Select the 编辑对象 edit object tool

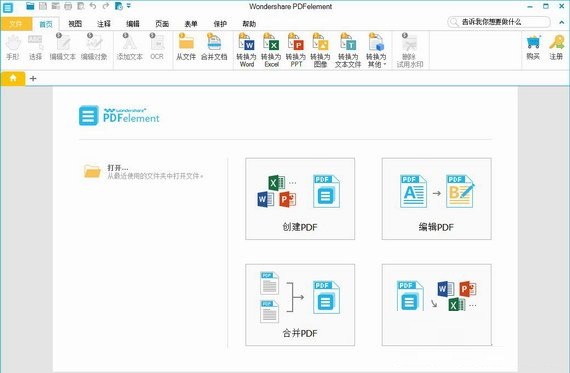click(x=94, y=47)
